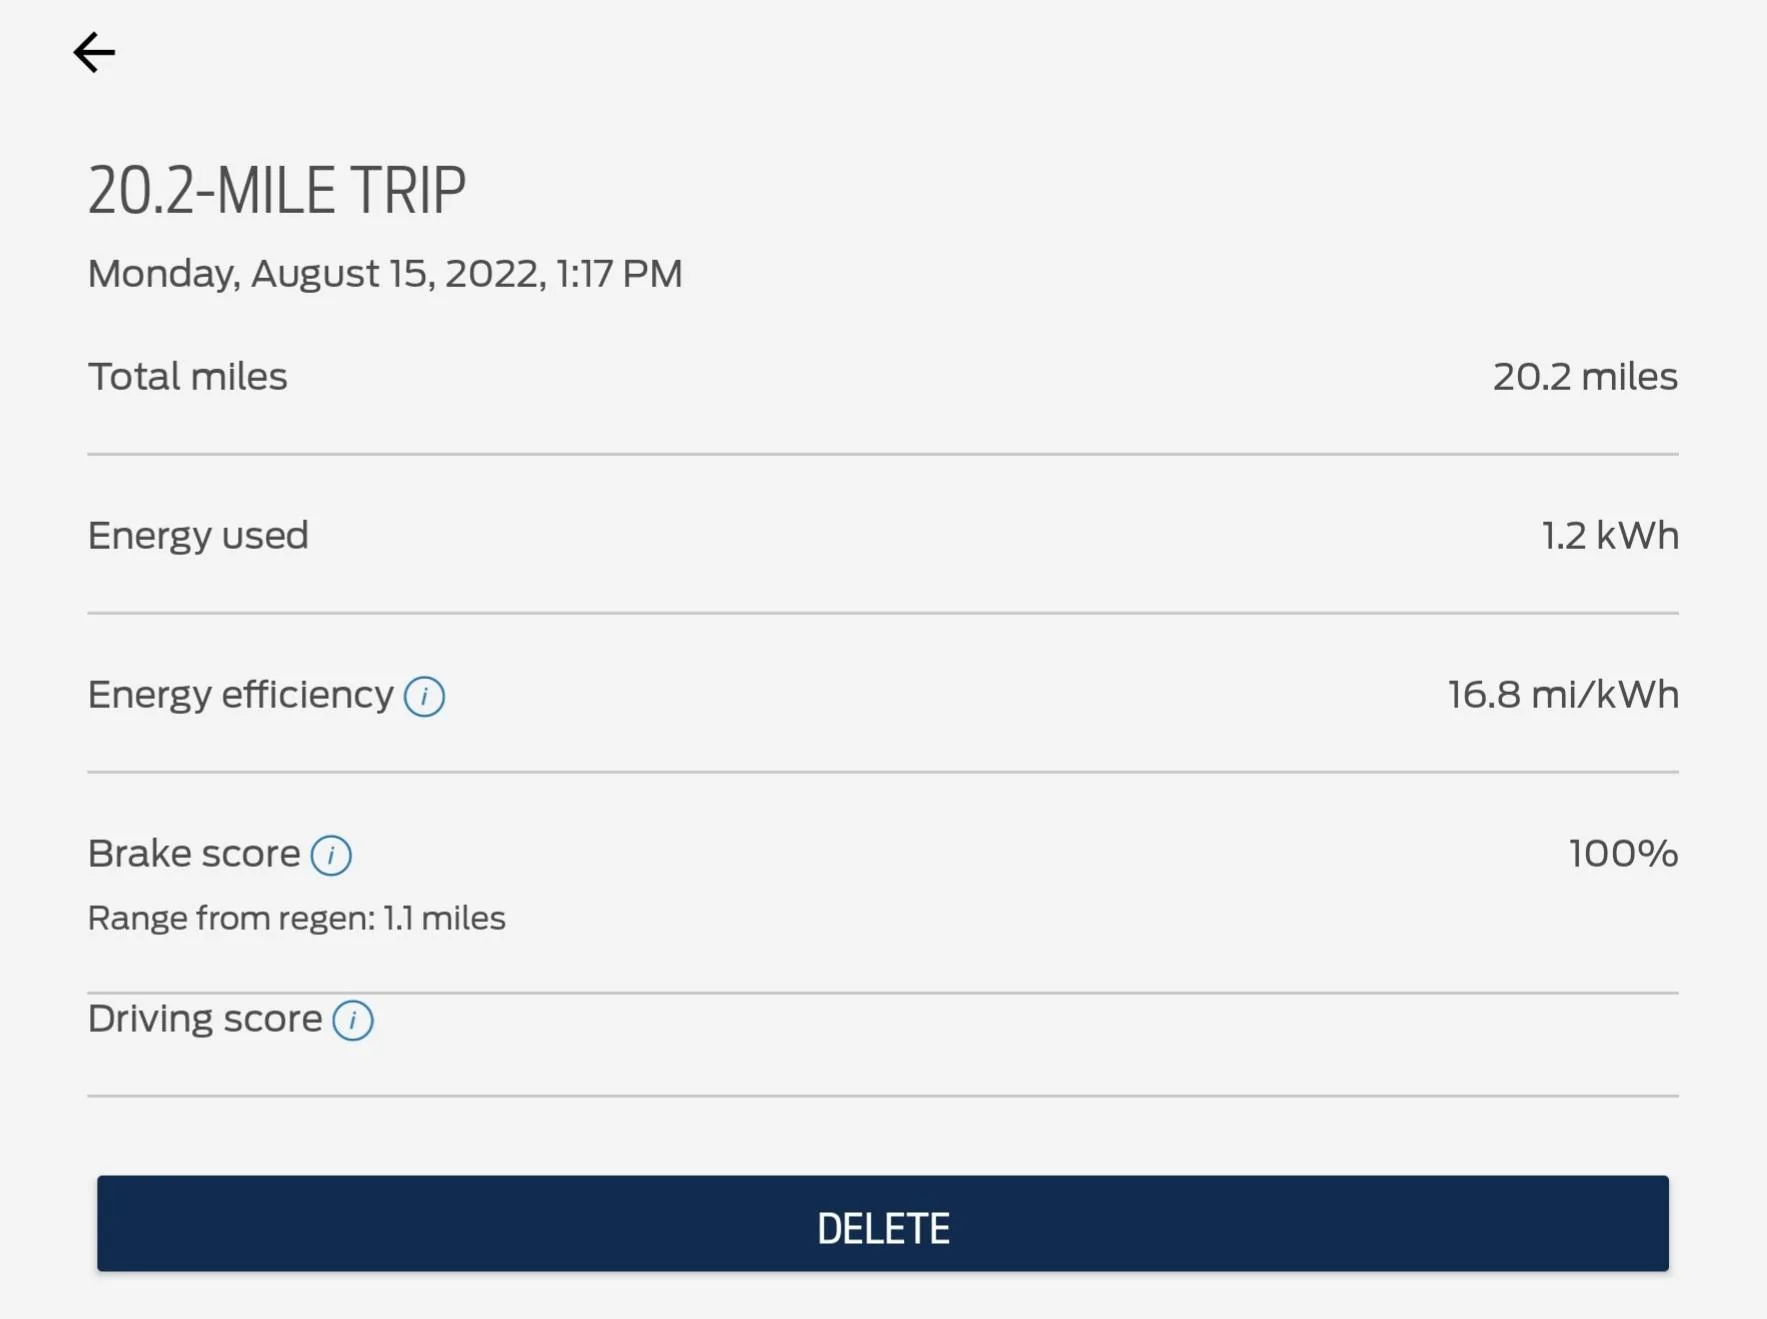Viewport: 1767px width, 1319px height.
Task: Click the Range from regen text
Action: click(x=296, y=917)
